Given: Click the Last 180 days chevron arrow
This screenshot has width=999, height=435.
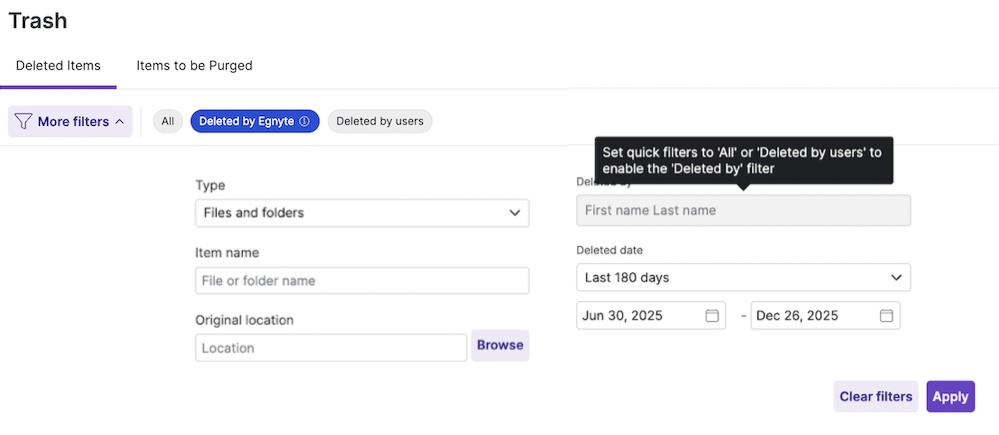Looking at the screenshot, I should tap(896, 277).
